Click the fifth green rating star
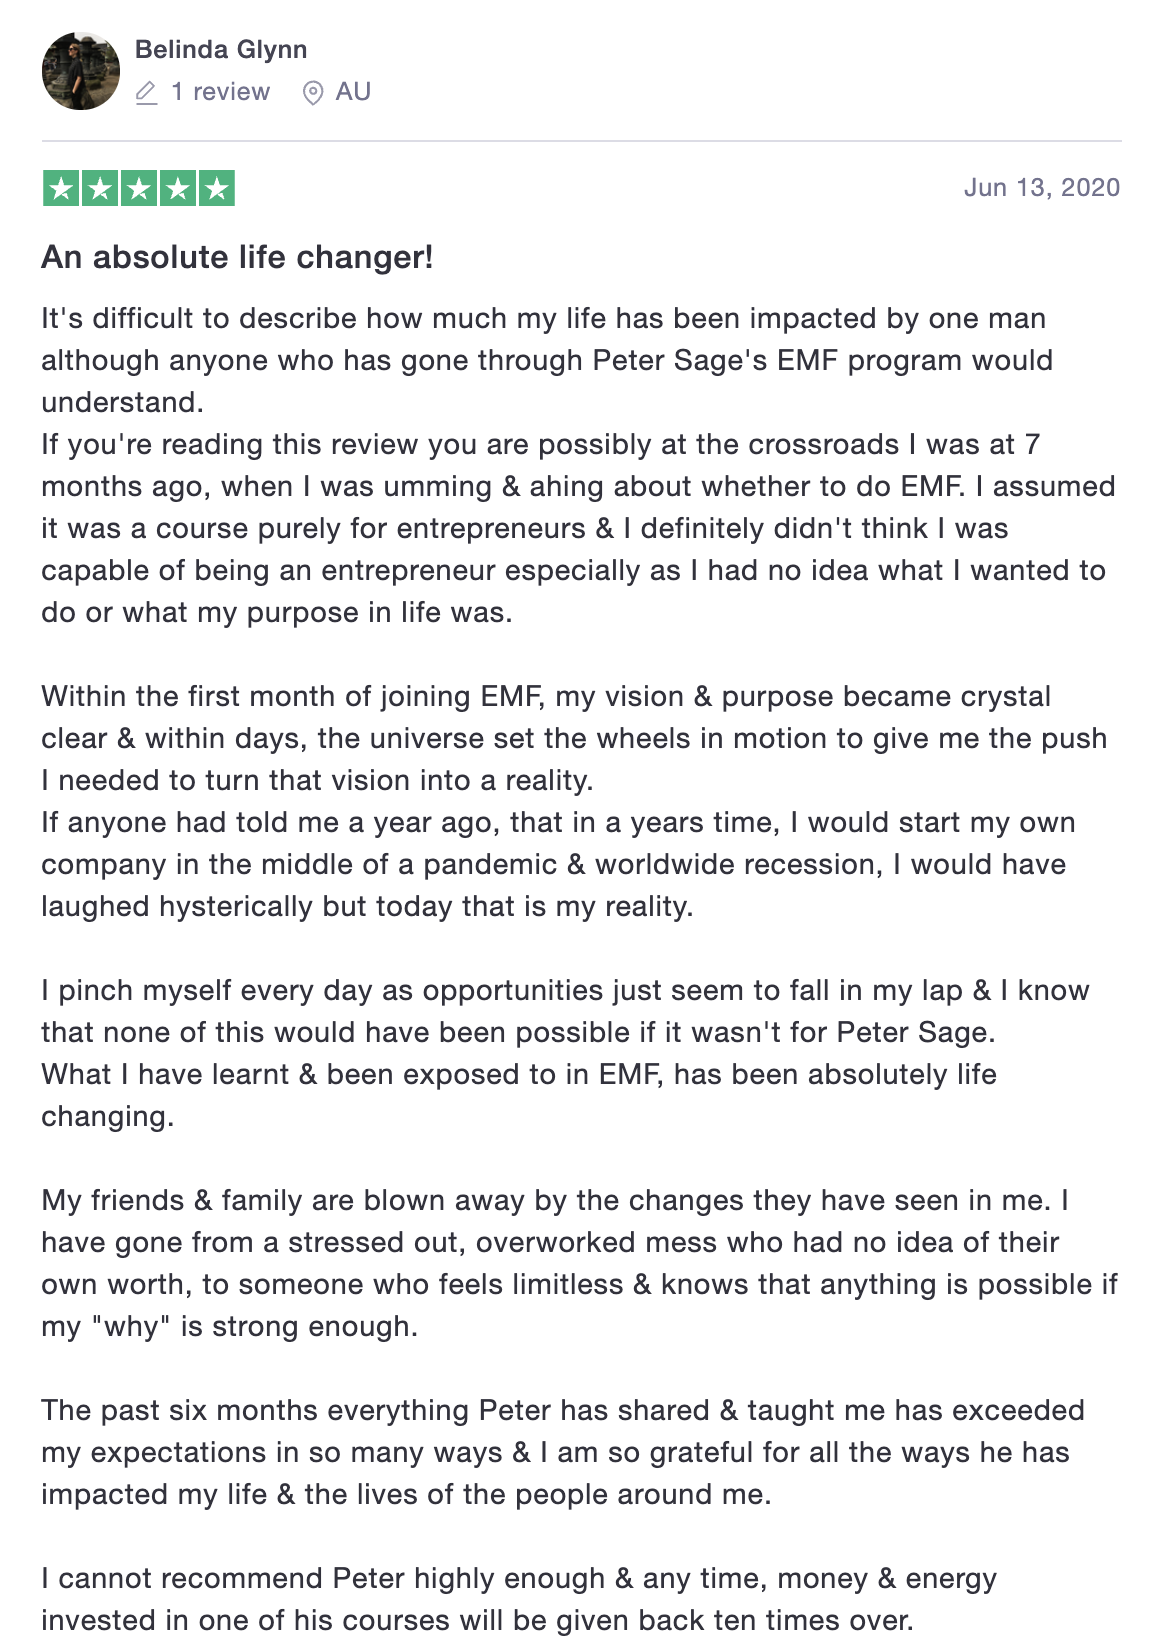The width and height of the screenshot is (1150, 1652). tap(216, 188)
